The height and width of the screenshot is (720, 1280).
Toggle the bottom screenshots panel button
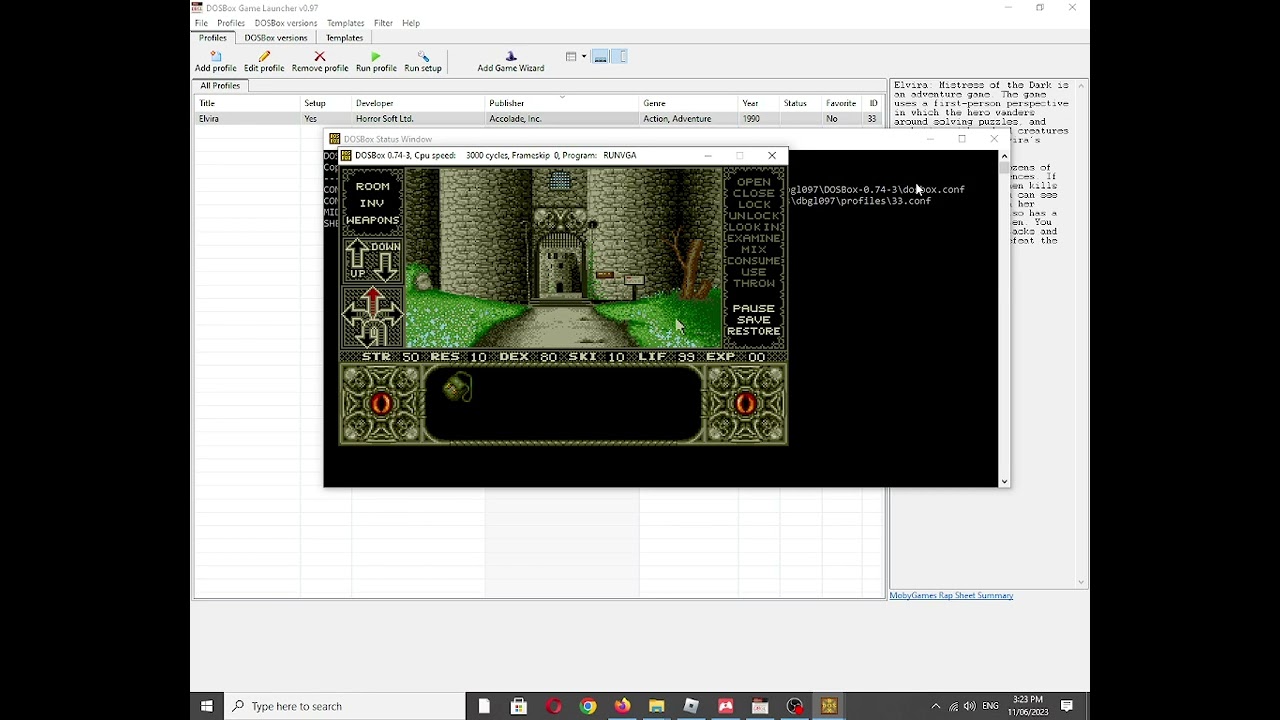[601, 57]
